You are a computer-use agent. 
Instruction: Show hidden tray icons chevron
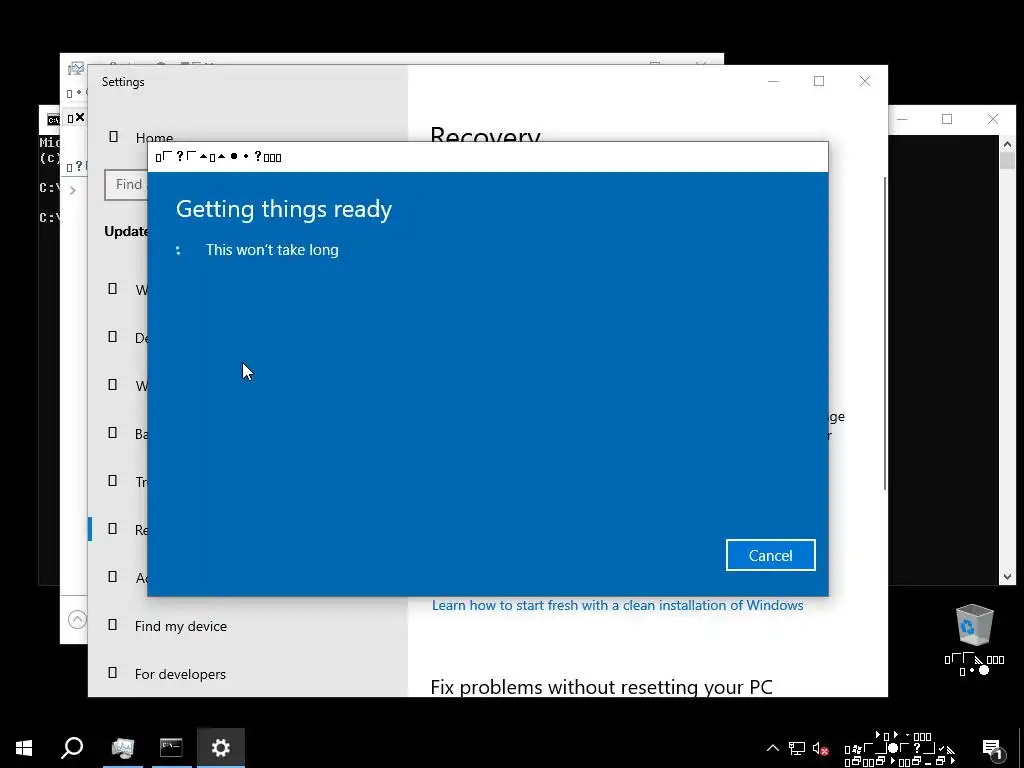coord(773,748)
